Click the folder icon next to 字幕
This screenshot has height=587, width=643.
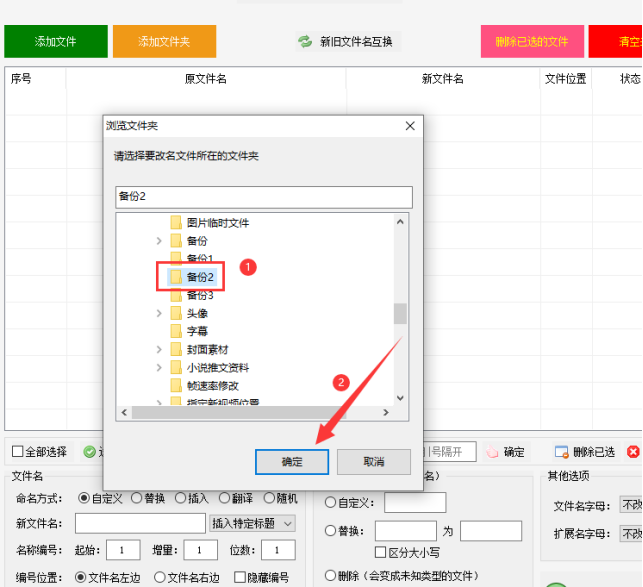(x=176, y=331)
